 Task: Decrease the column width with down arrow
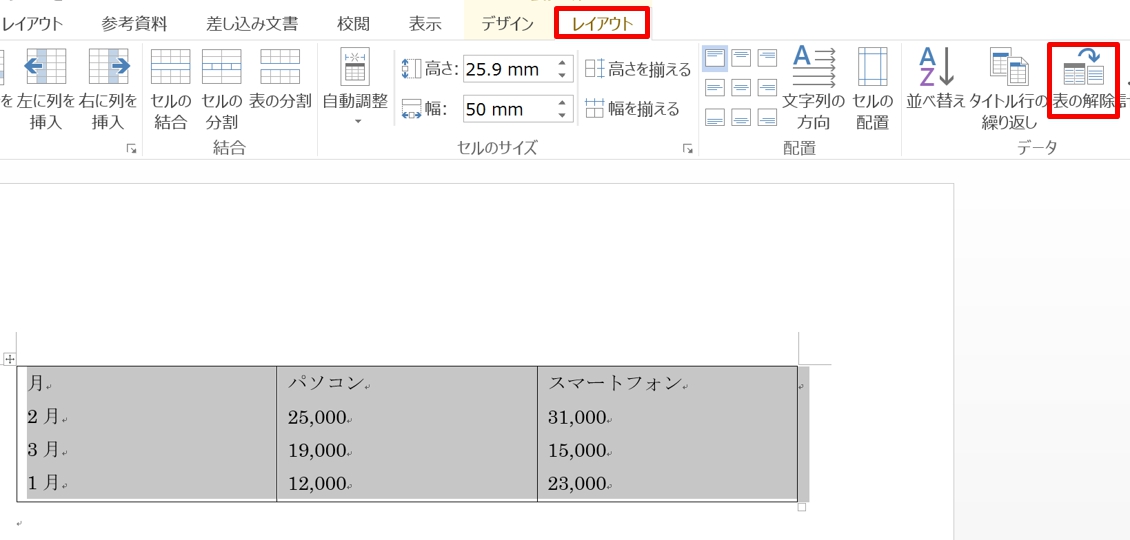[x=564, y=116]
